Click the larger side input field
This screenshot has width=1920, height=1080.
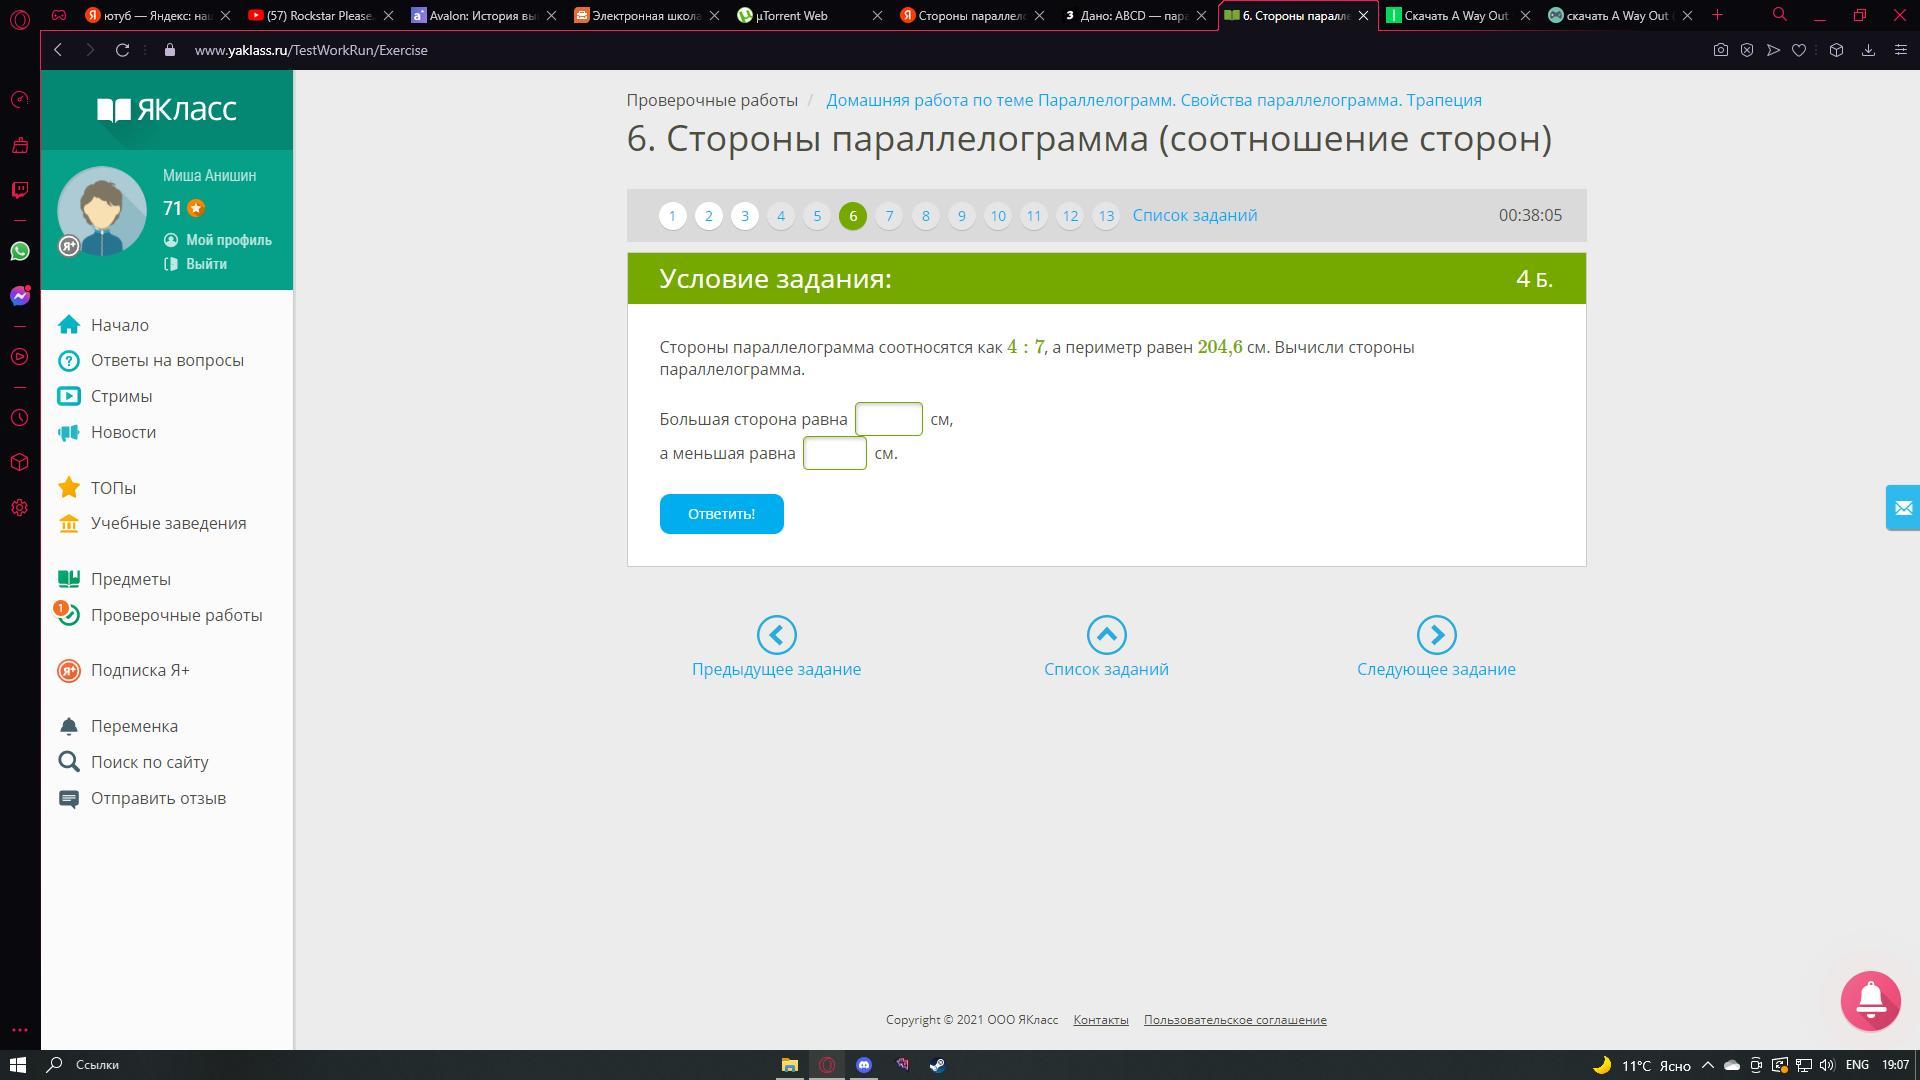[888, 419]
